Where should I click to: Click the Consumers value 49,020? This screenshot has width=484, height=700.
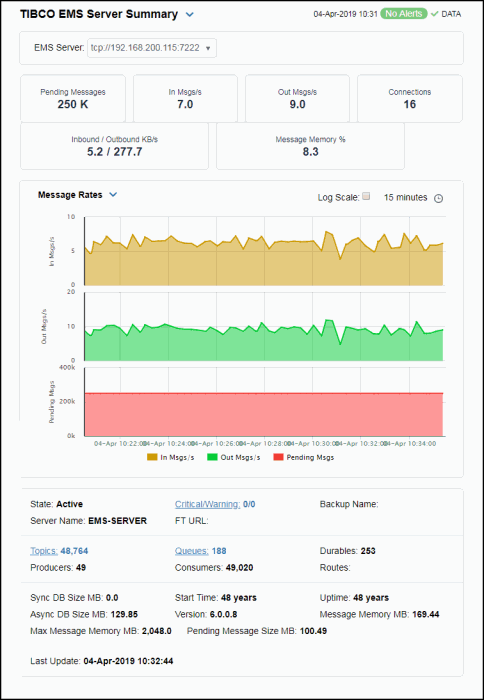pos(238,568)
